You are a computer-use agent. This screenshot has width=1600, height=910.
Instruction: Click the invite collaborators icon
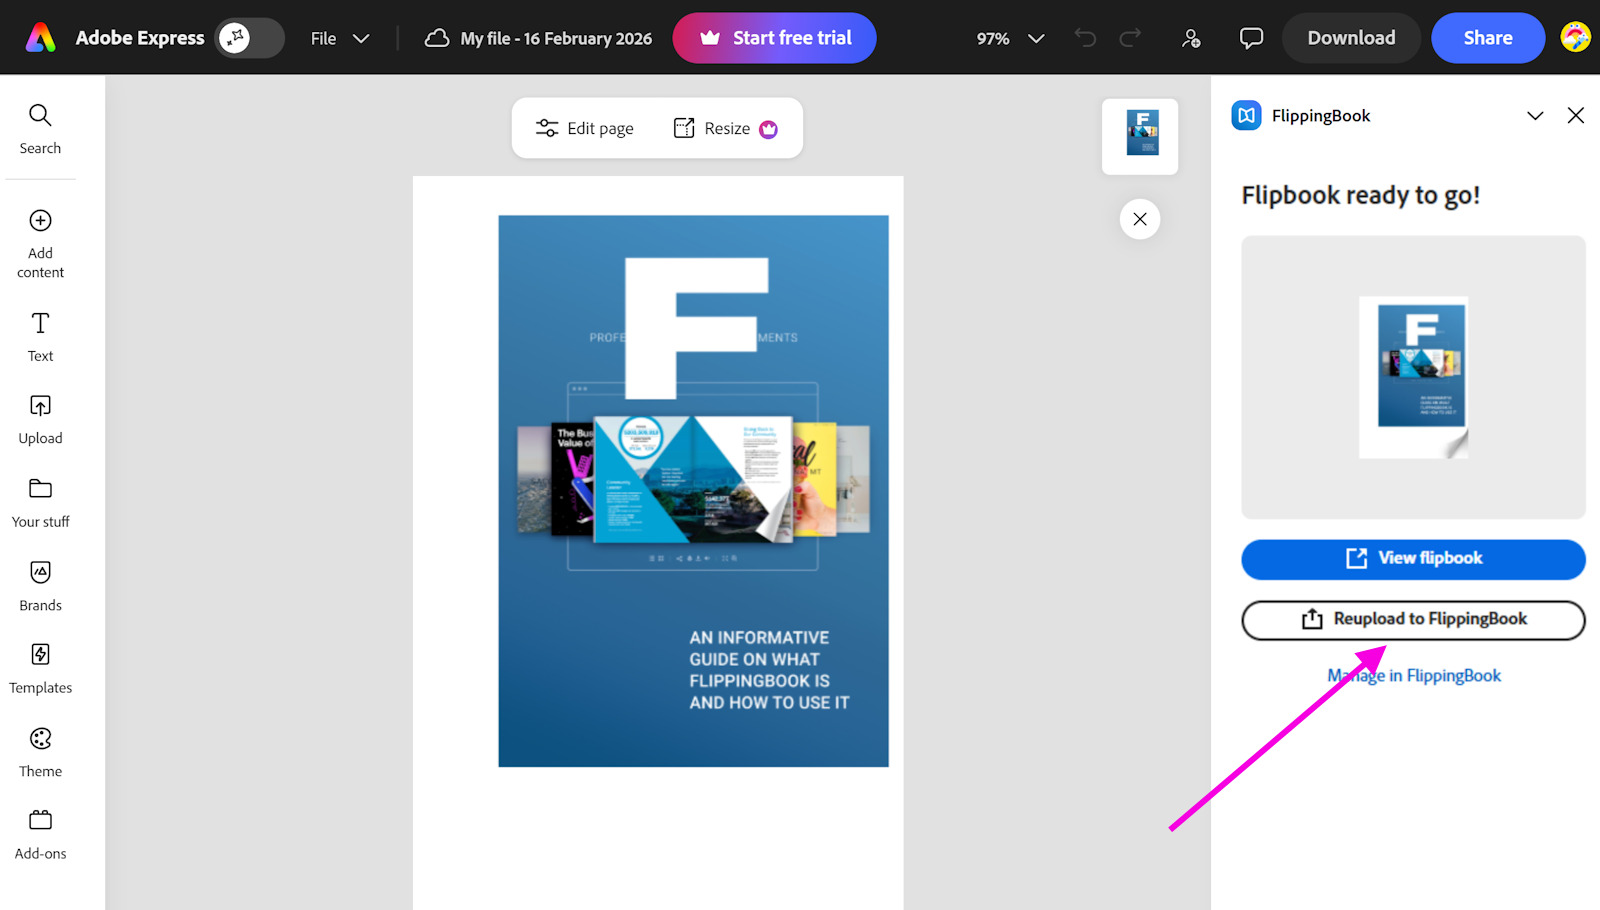[x=1190, y=38]
